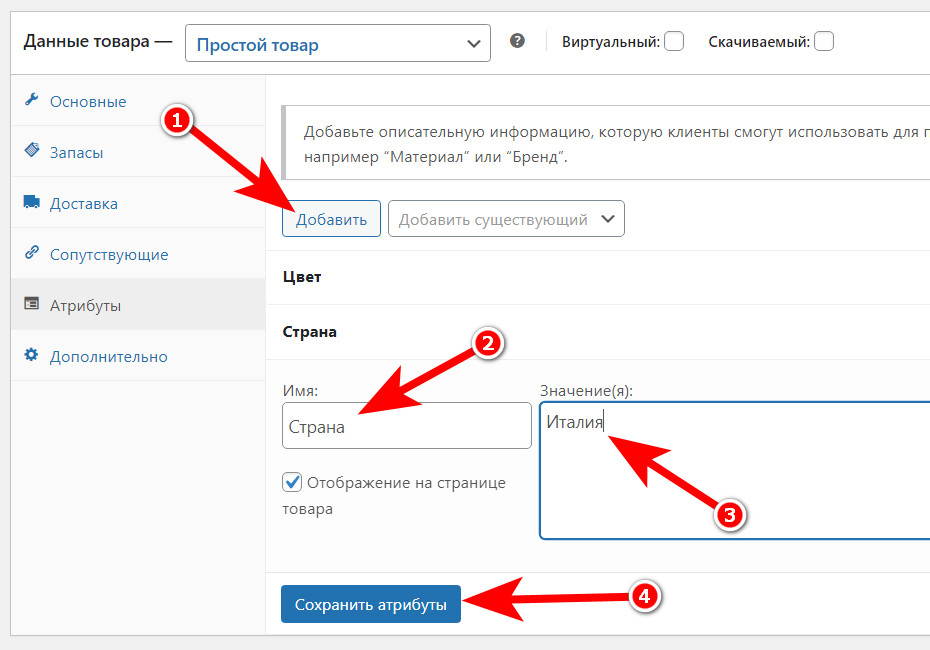Image resolution: width=930 pixels, height=650 pixels.
Task: Click the gear icon beside Дополнительно
Action: click(31, 355)
